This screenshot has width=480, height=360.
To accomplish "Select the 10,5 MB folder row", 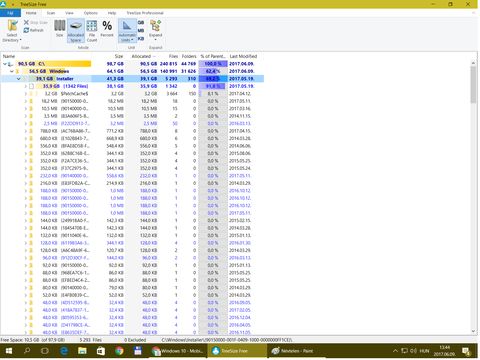I will pos(132,109).
